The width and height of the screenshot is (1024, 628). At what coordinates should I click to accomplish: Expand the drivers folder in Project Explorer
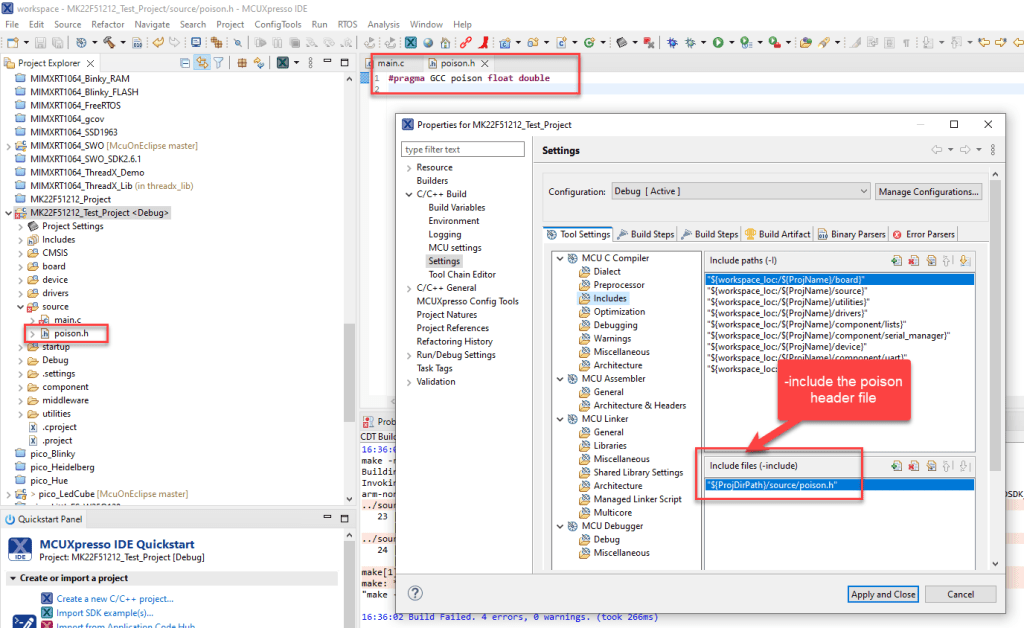click(x=22, y=293)
